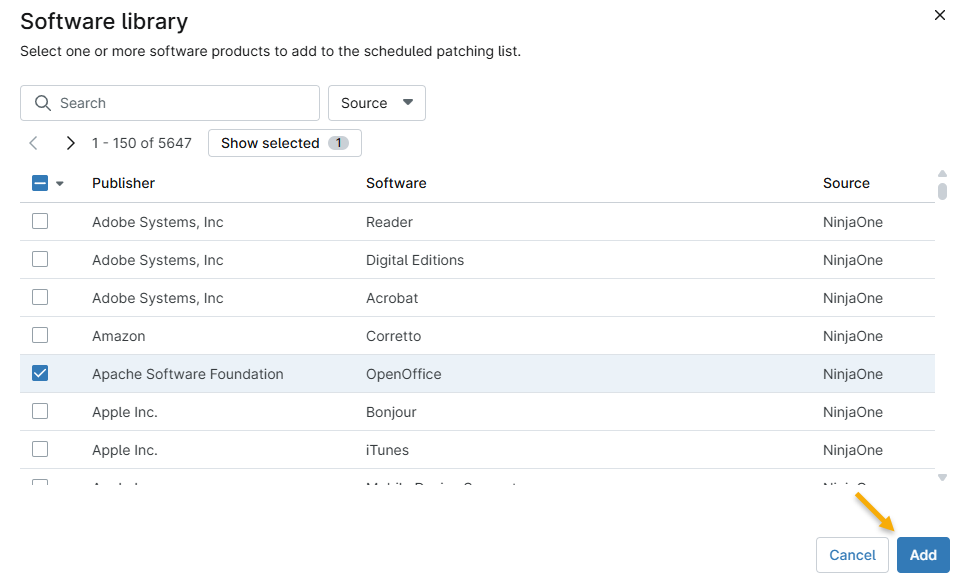Toggle the select-all header checkbox
This screenshot has height=585, width=964.
click(x=40, y=183)
